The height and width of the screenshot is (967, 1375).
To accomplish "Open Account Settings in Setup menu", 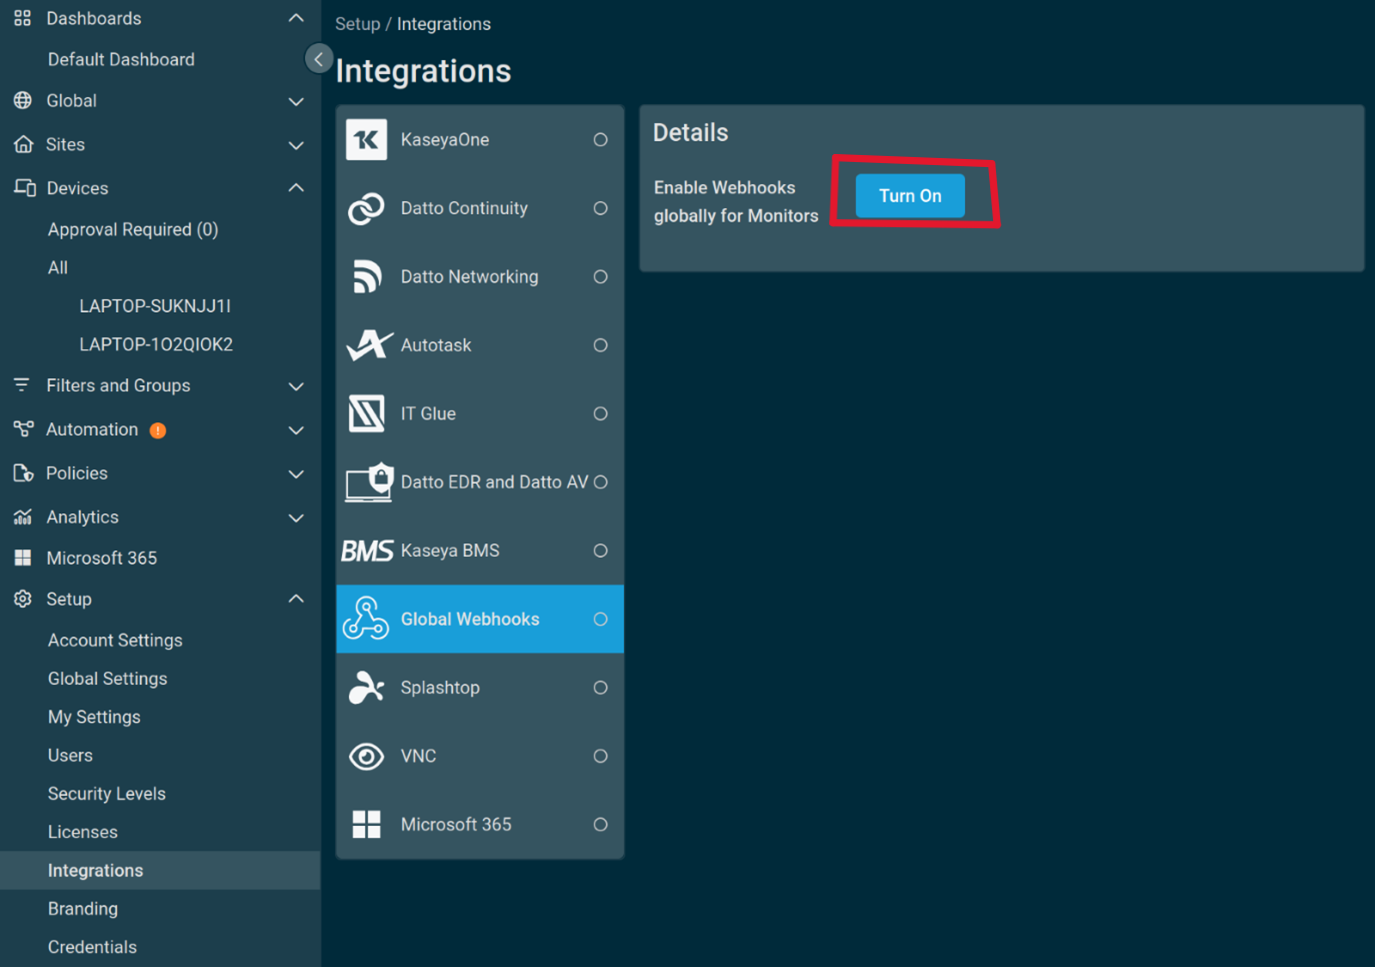I will (115, 640).
